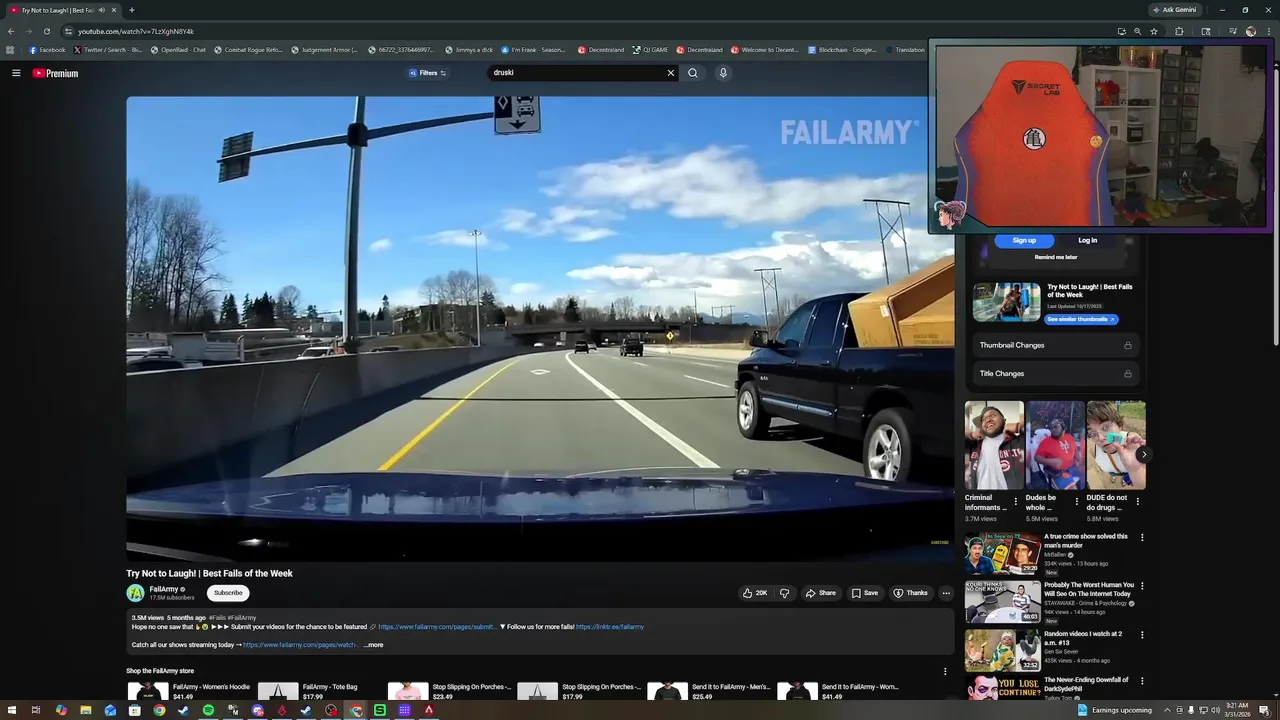Open FailArmy channel avatar
1280x720 pixels.
(135, 593)
